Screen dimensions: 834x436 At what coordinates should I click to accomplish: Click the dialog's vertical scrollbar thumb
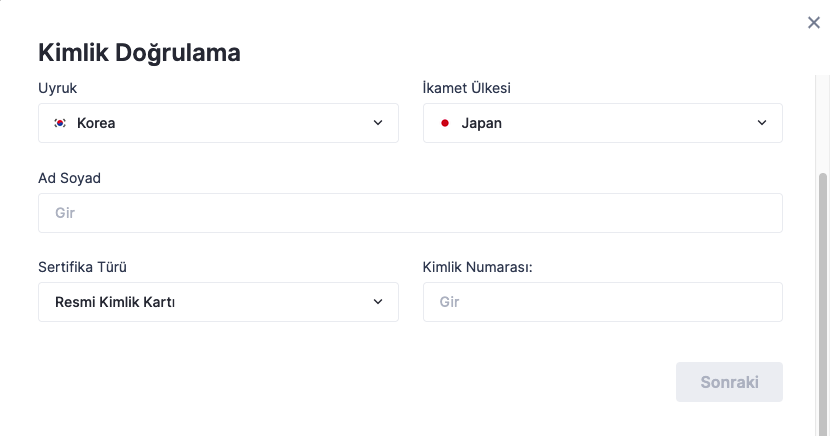coord(823,300)
